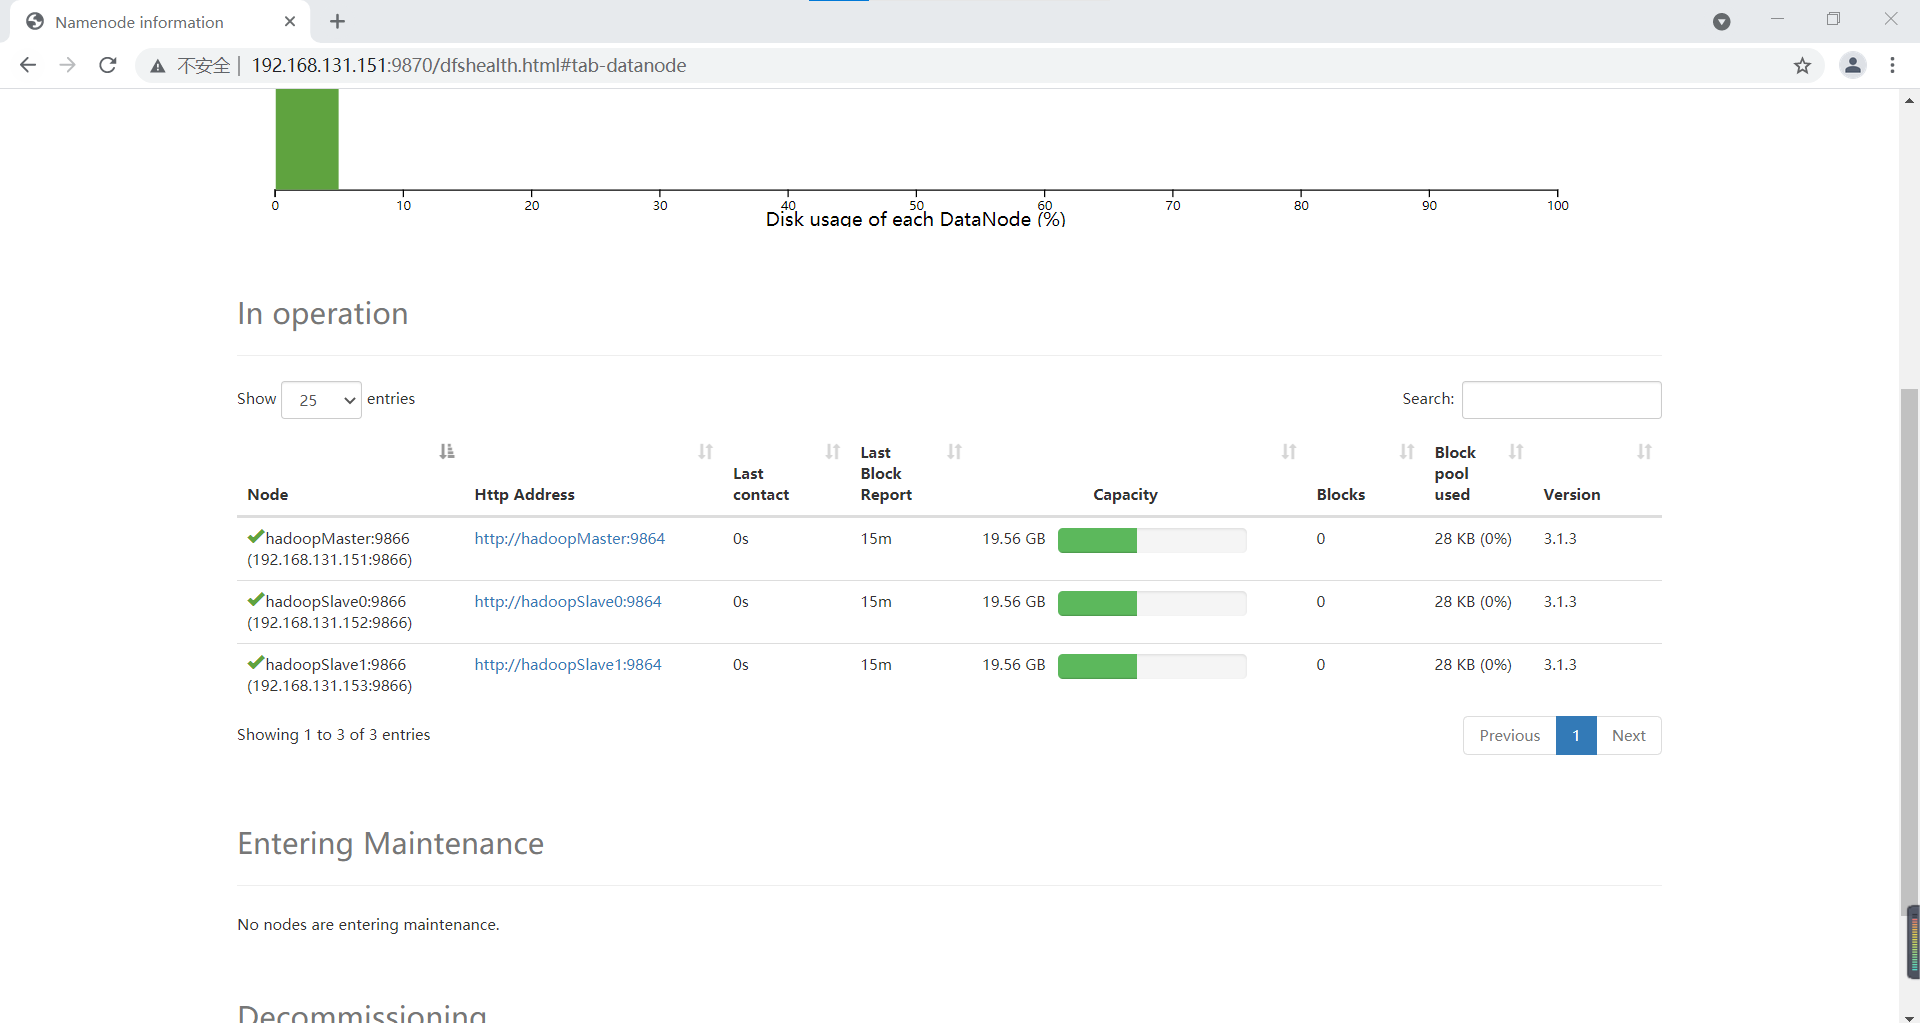The image size is (1920, 1023).
Task: Click the Capacity column header
Action: [x=1125, y=494]
